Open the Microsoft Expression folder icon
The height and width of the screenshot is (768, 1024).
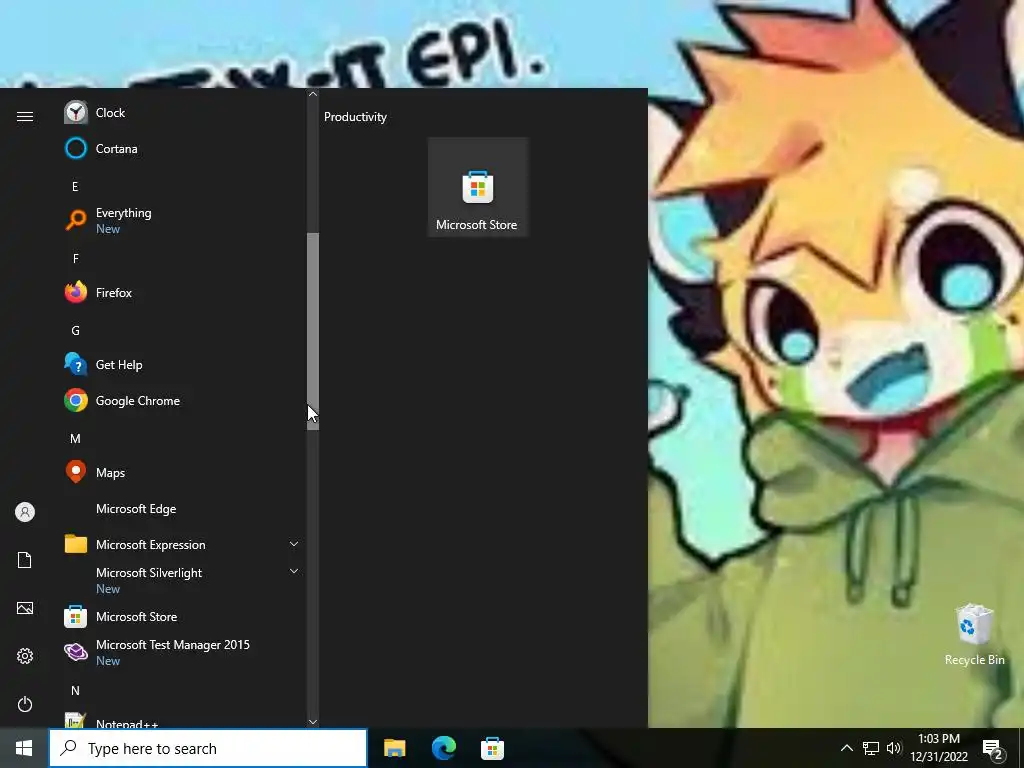coord(76,543)
